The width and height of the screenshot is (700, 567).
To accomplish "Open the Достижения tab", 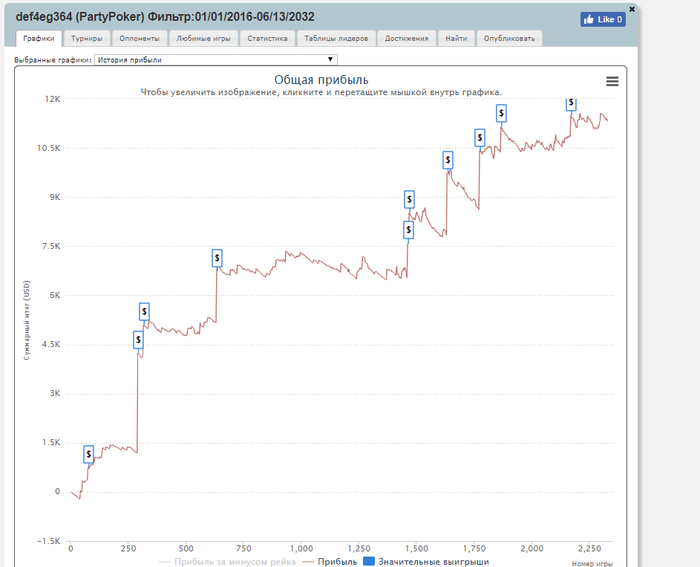I will [x=406, y=38].
